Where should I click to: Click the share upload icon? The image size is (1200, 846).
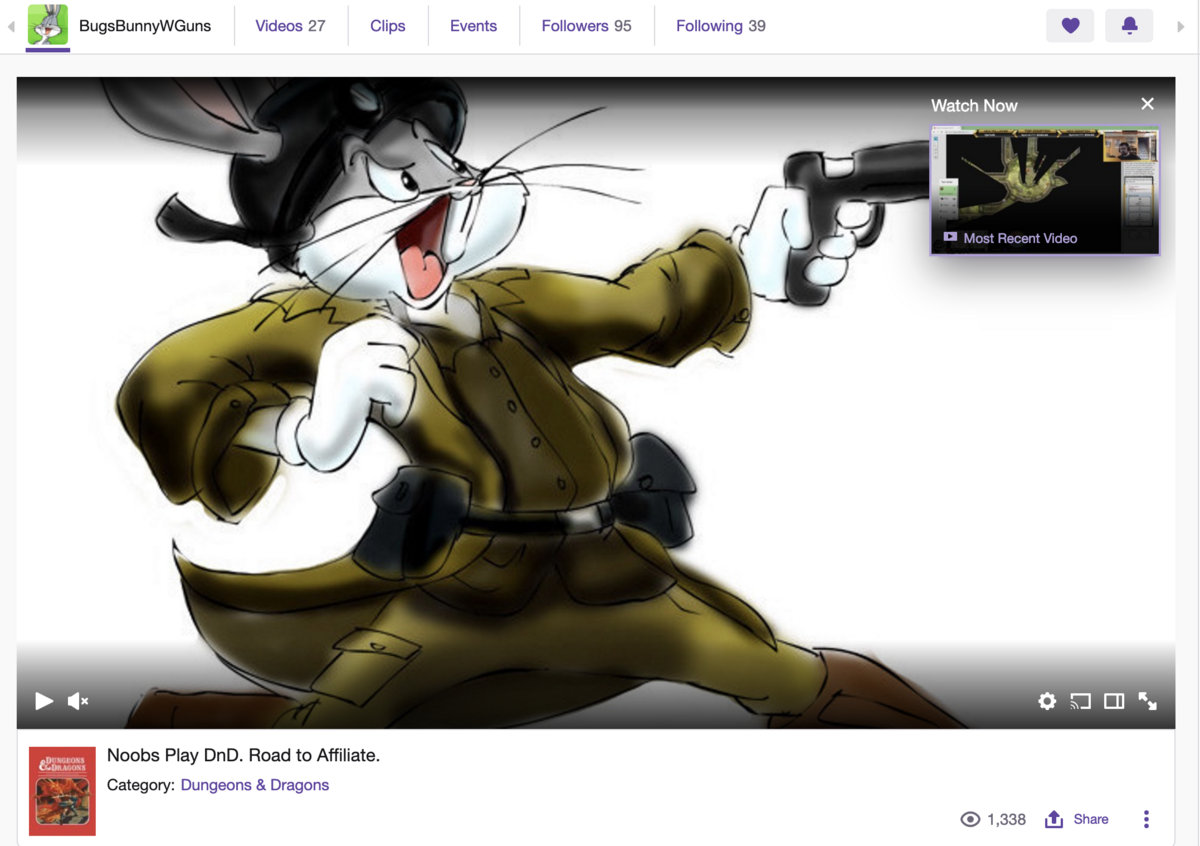tap(1054, 819)
